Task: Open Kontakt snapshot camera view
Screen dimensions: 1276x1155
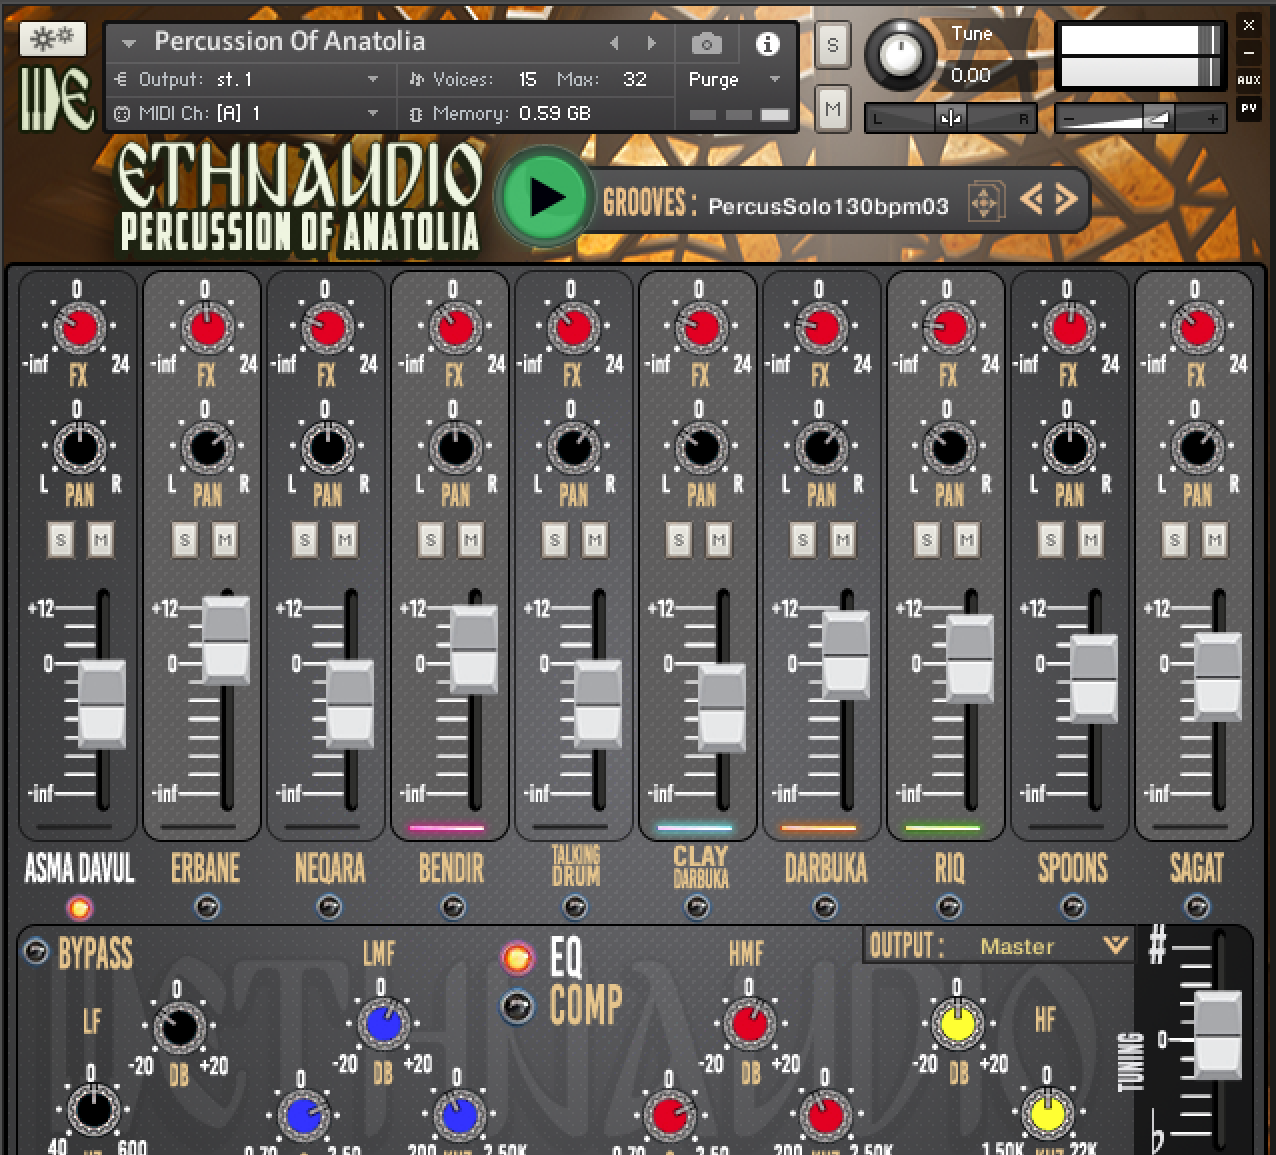Action: pyautogui.click(x=707, y=43)
